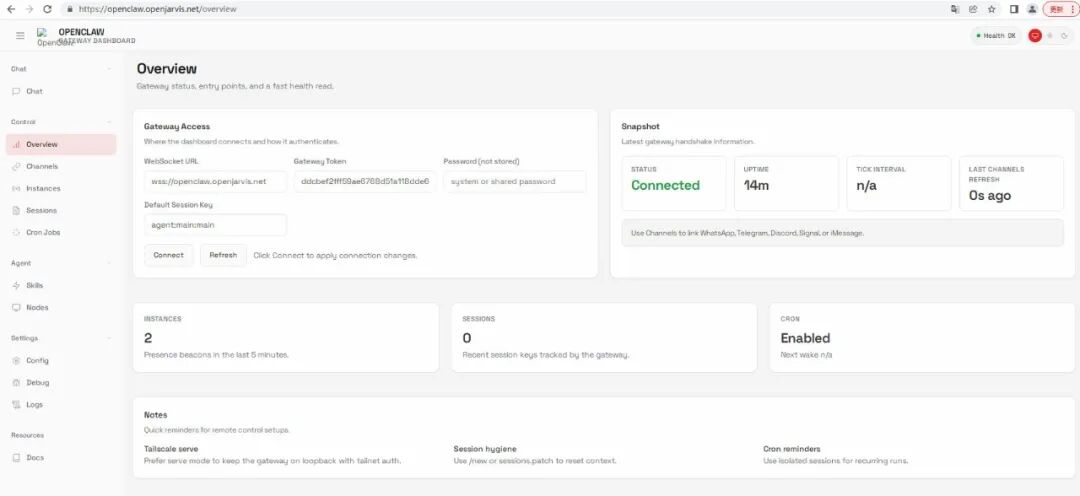Select the red system theme button
The height and width of the screenshot is (496, 1080).
tap(1035, 36)
